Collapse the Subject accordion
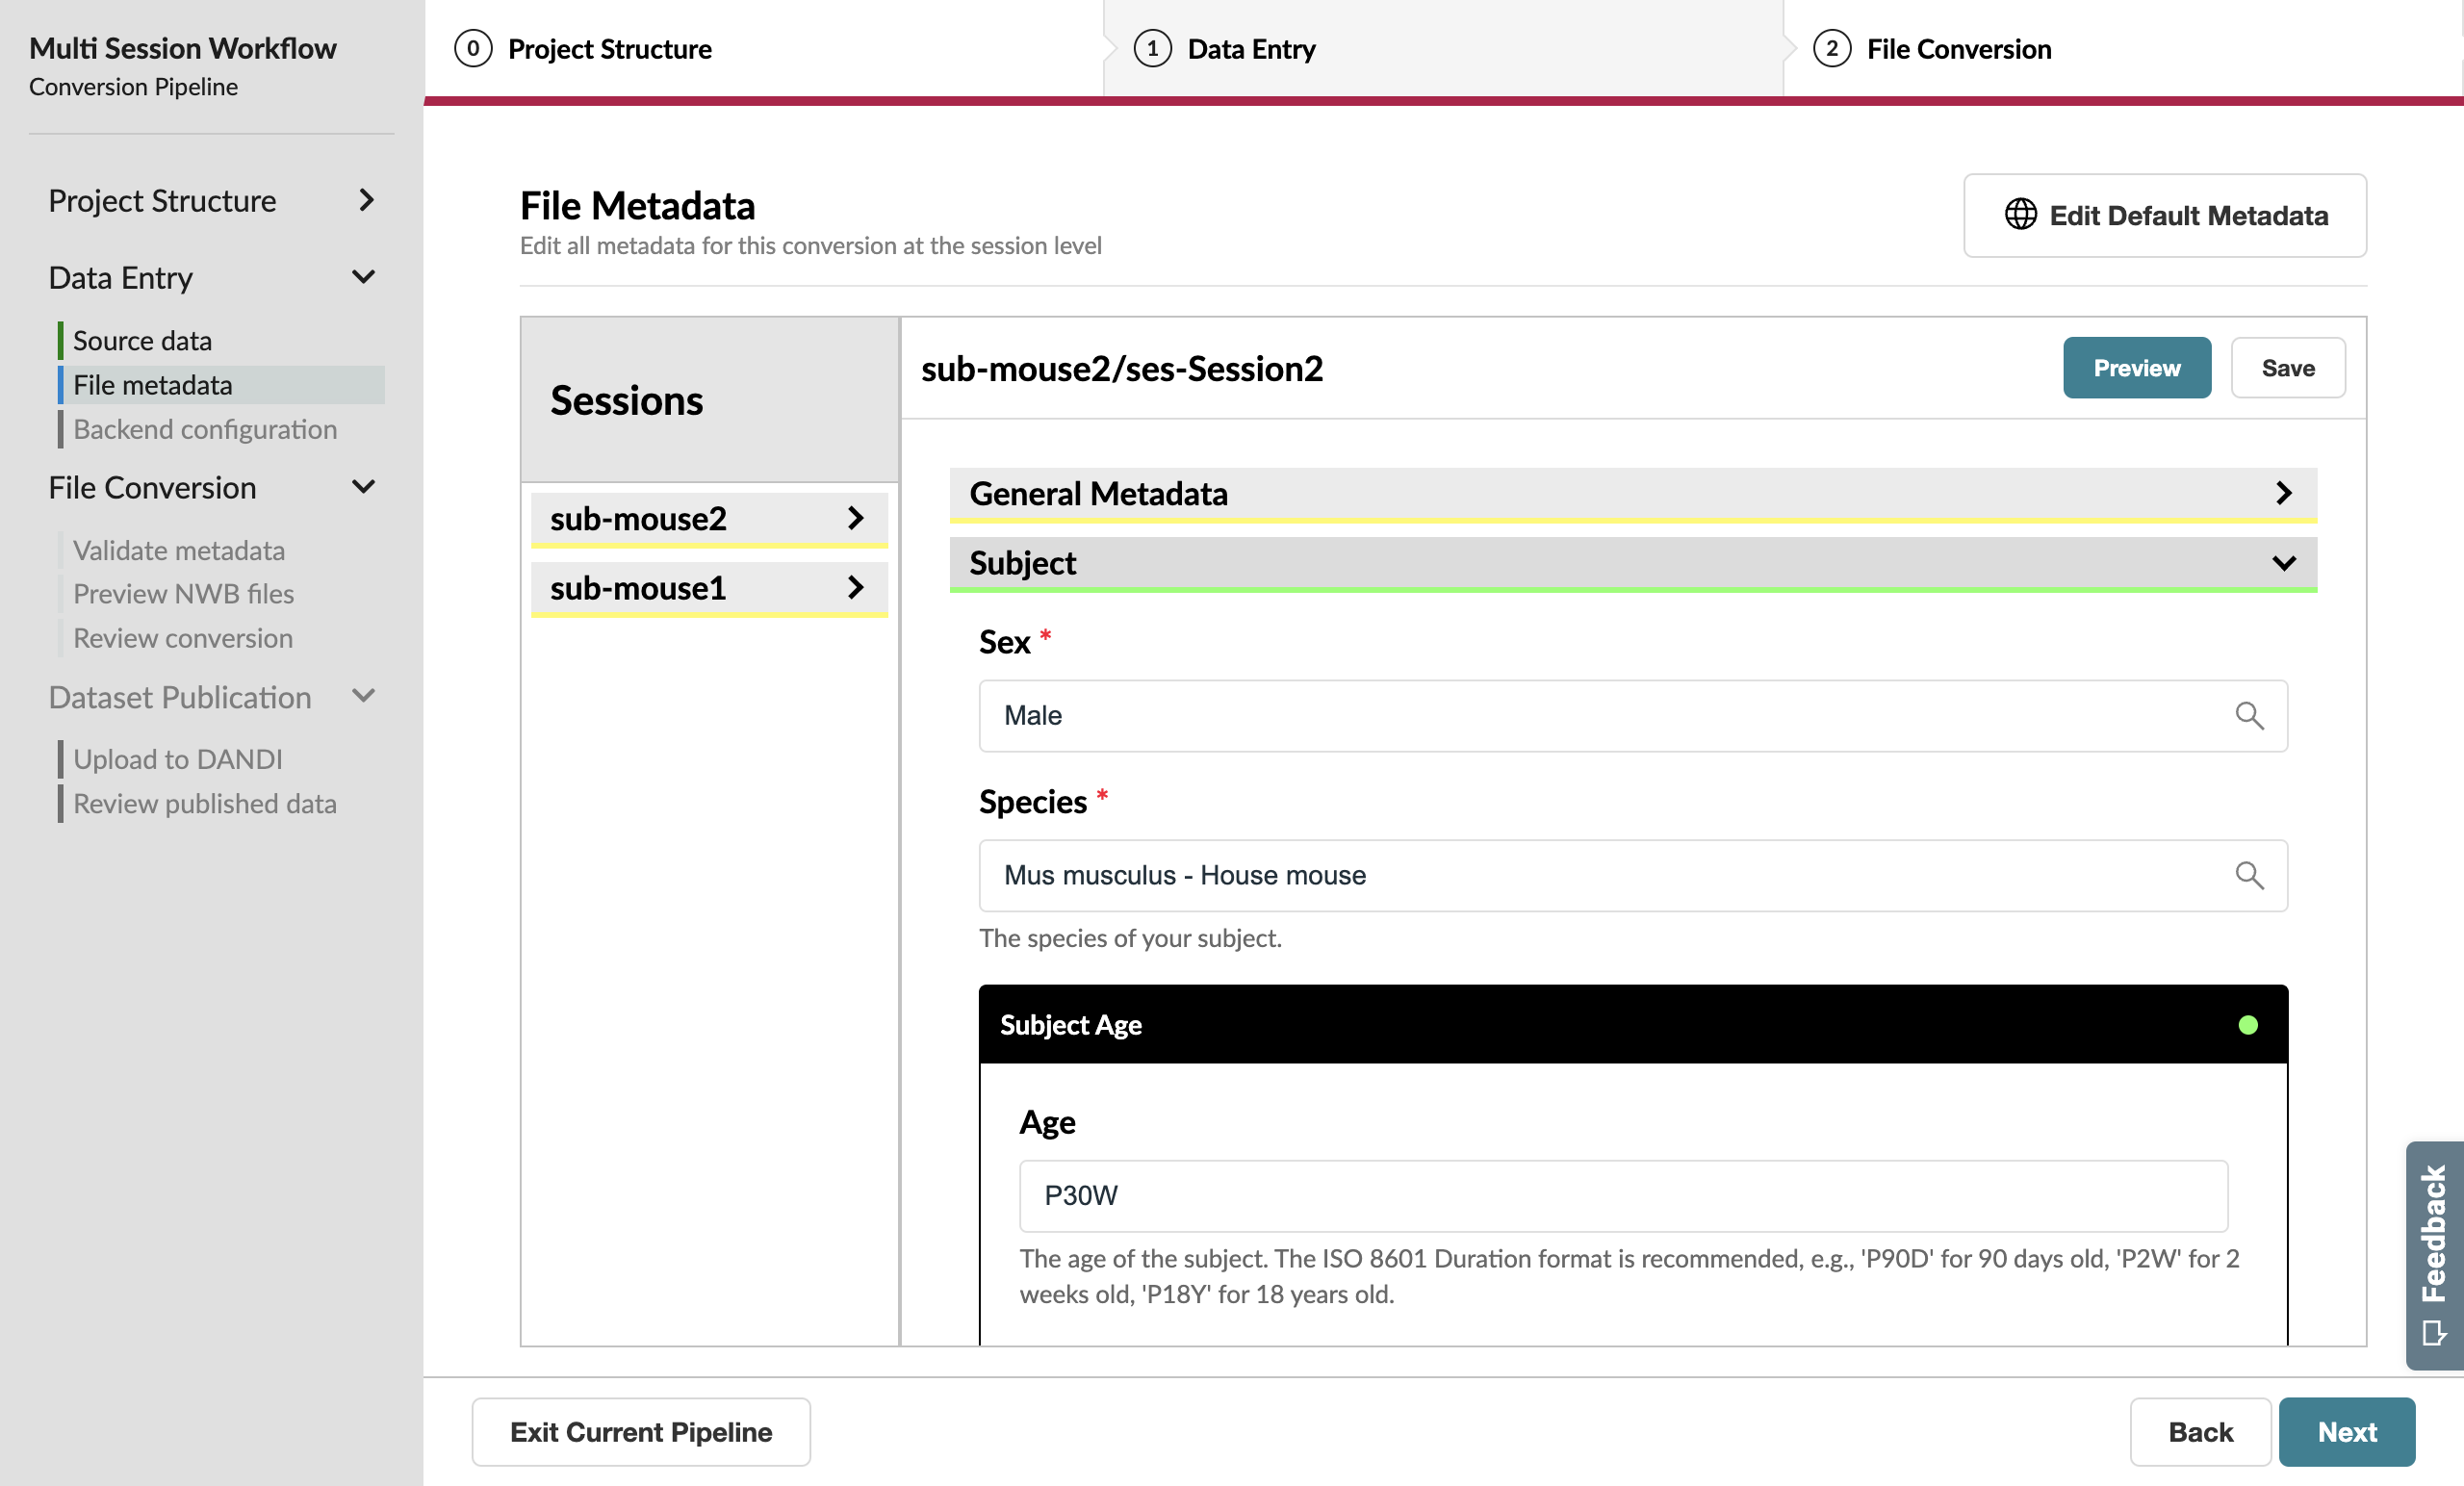Viewport: 2464px width, 1486px height. pos(1633,563)
